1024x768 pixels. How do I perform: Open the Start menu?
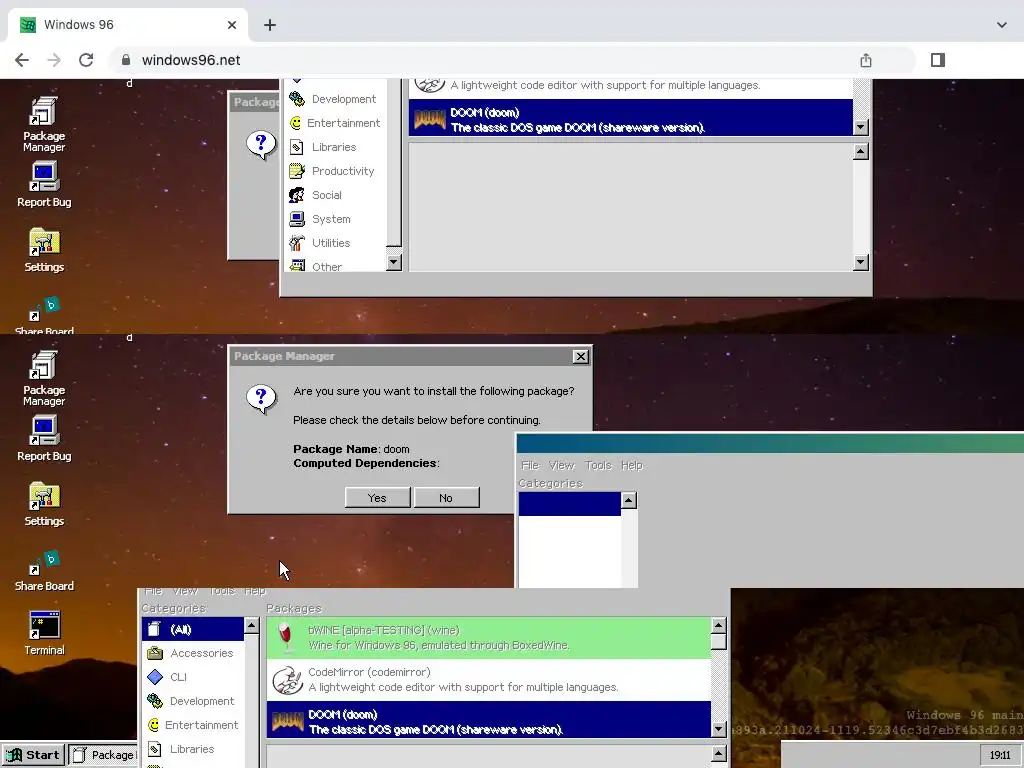(x=33, y=755)
